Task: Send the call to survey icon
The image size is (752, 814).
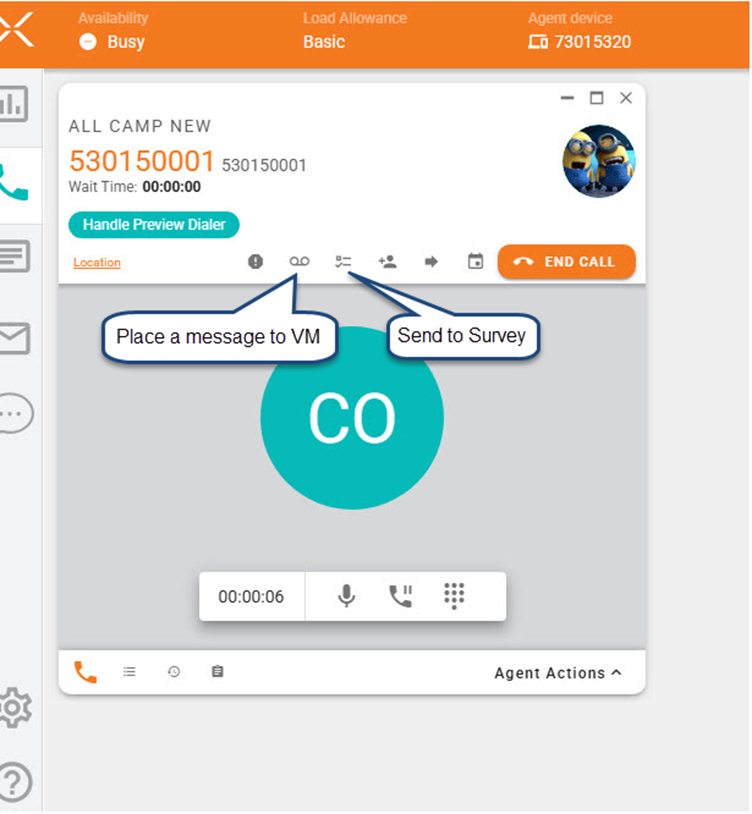Action: click(x=343, y=262)
